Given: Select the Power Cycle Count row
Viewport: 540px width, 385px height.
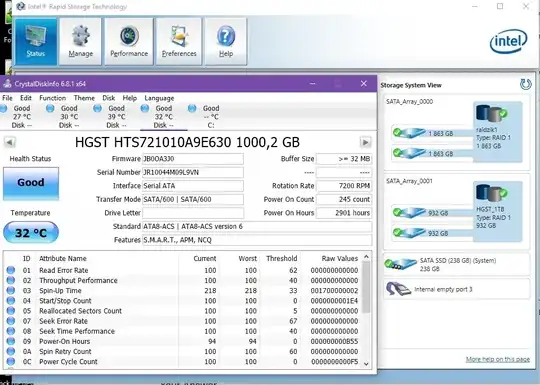Looking at the screenshot, I should pyautogui.click(x=183, y=362).
